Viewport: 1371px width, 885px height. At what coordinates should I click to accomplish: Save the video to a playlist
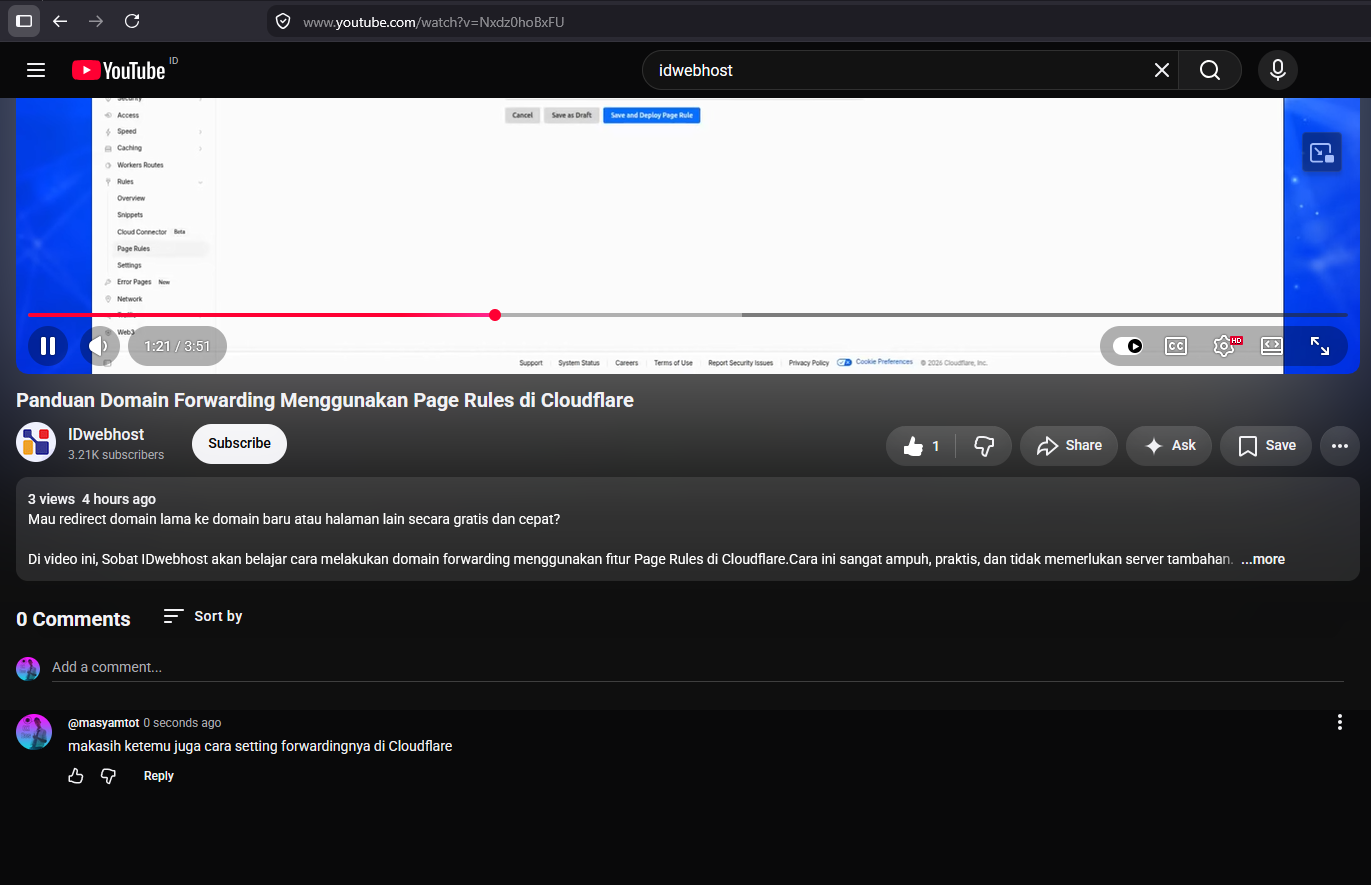click(1266, 446)
